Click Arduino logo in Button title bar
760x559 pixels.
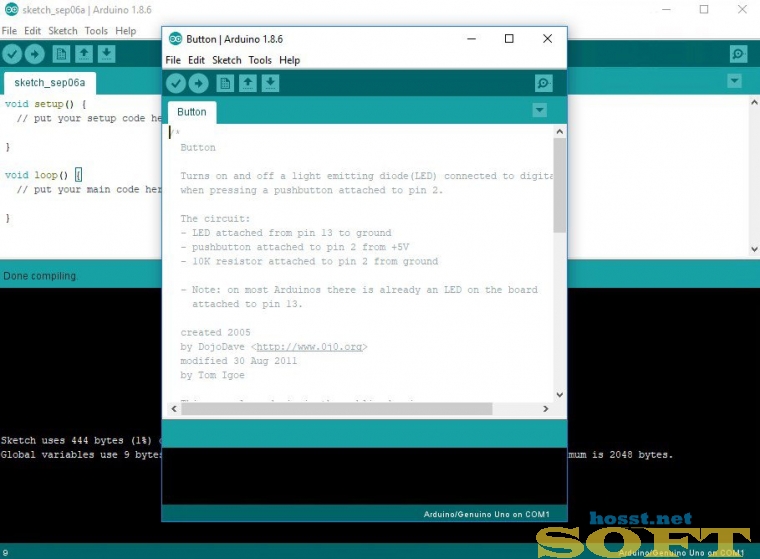click(x=175, y=39)
